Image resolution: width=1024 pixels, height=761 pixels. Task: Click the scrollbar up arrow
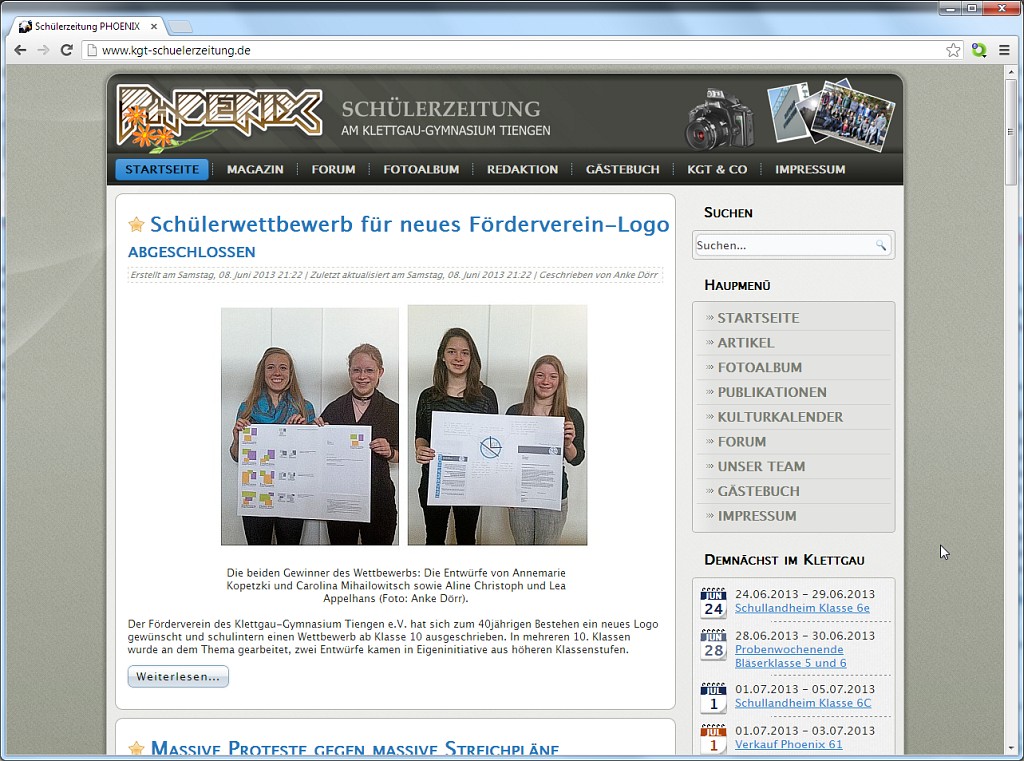click(x=1010, y=72)
